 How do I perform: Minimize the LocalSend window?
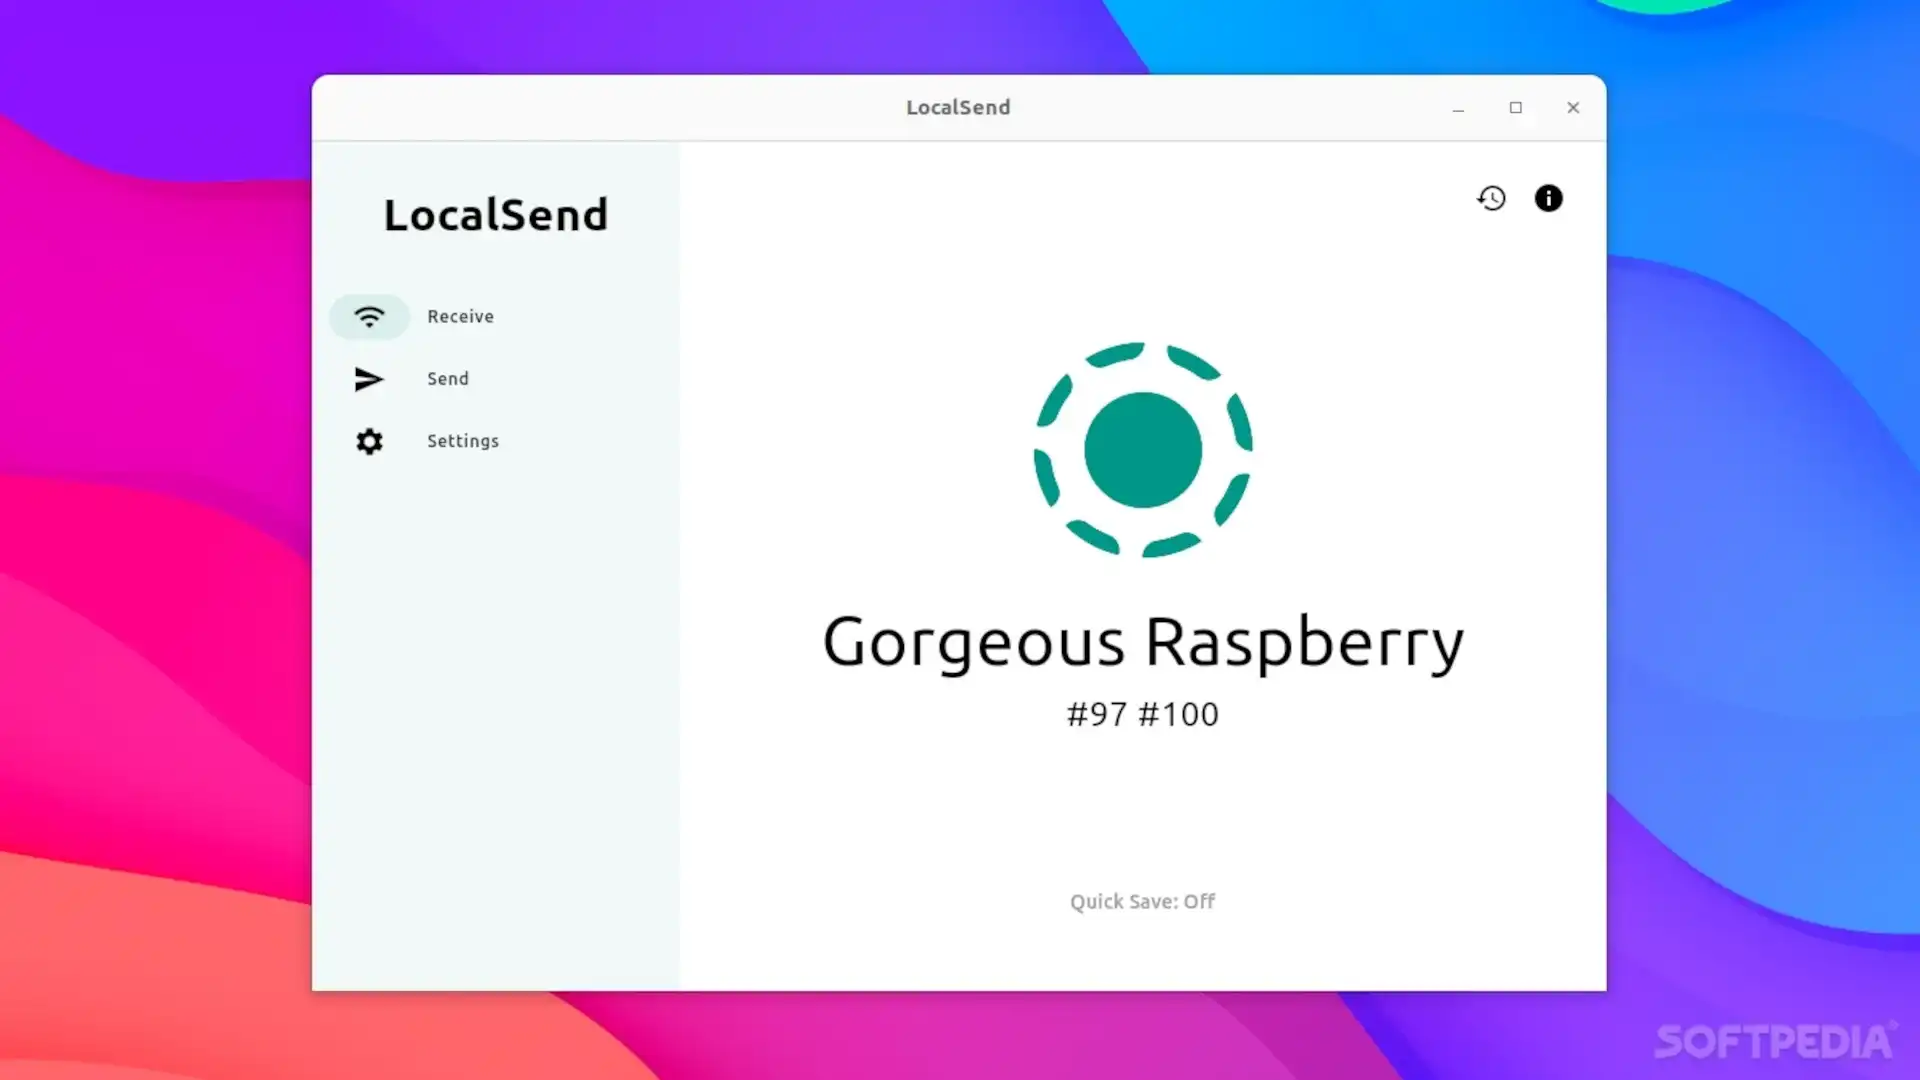1458,108
